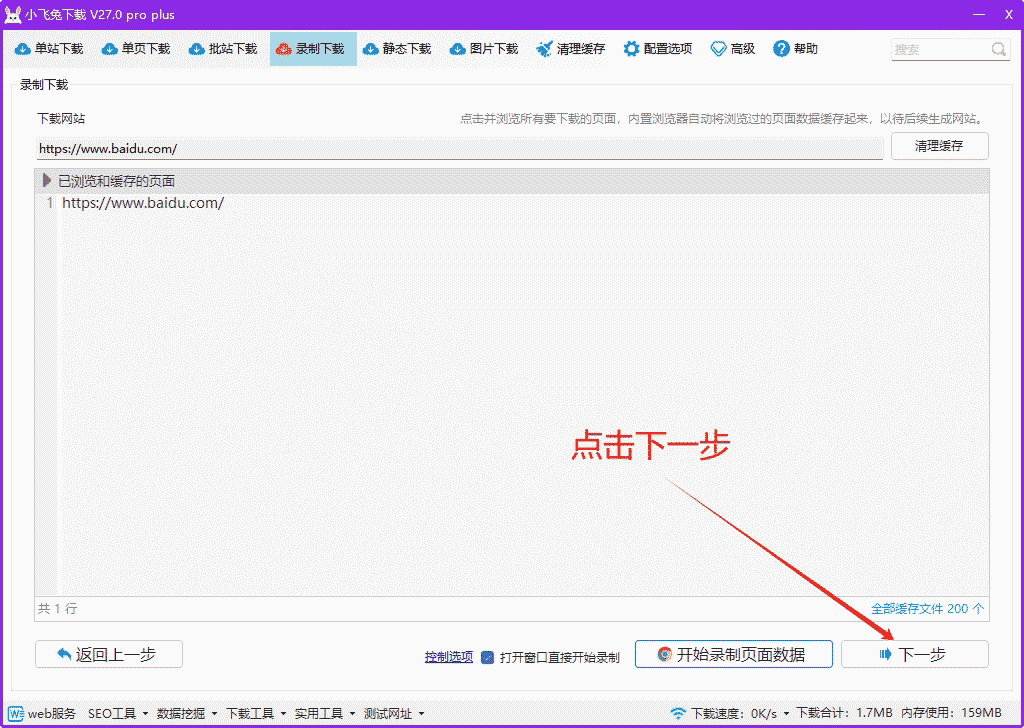Collapse the 已浏览和缓存的页面 section triangle

click(46, 180)
